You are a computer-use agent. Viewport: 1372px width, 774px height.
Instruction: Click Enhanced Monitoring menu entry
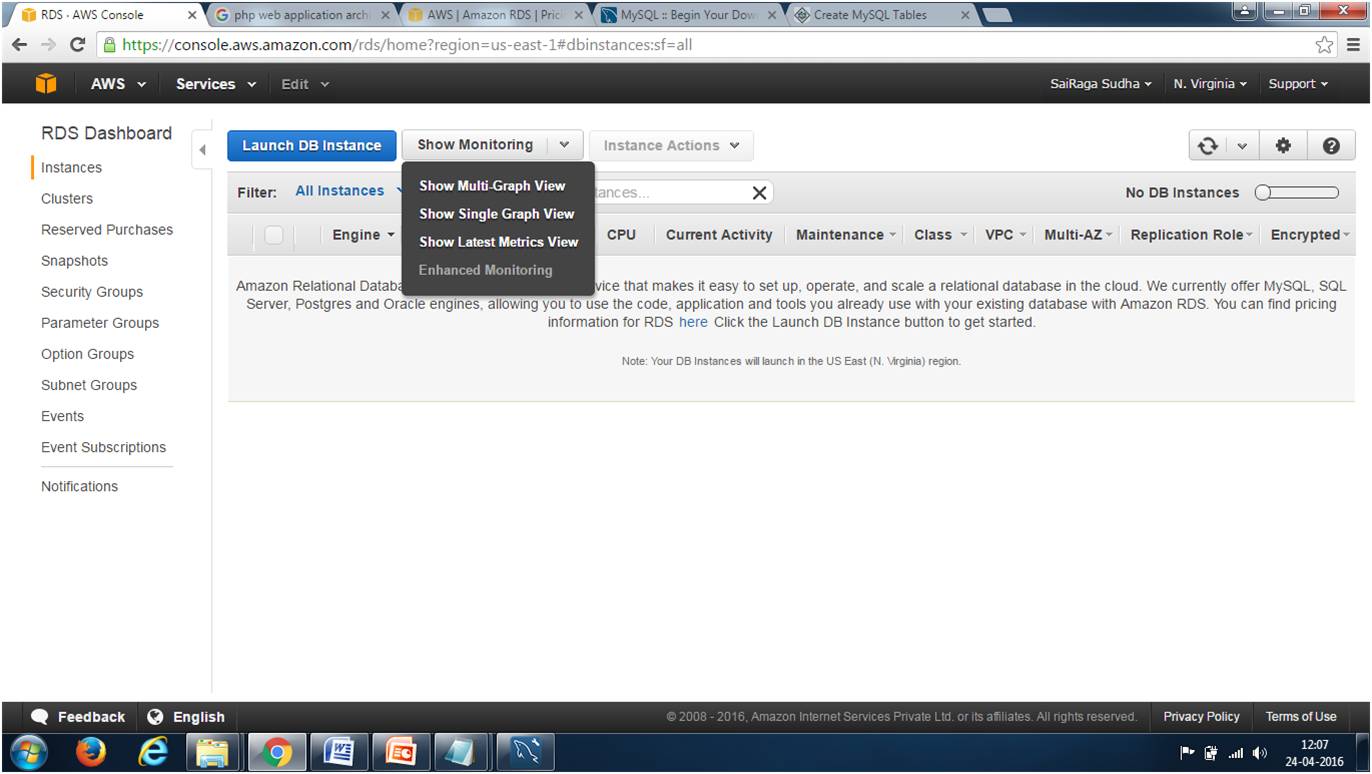click(x=485, y=270)
